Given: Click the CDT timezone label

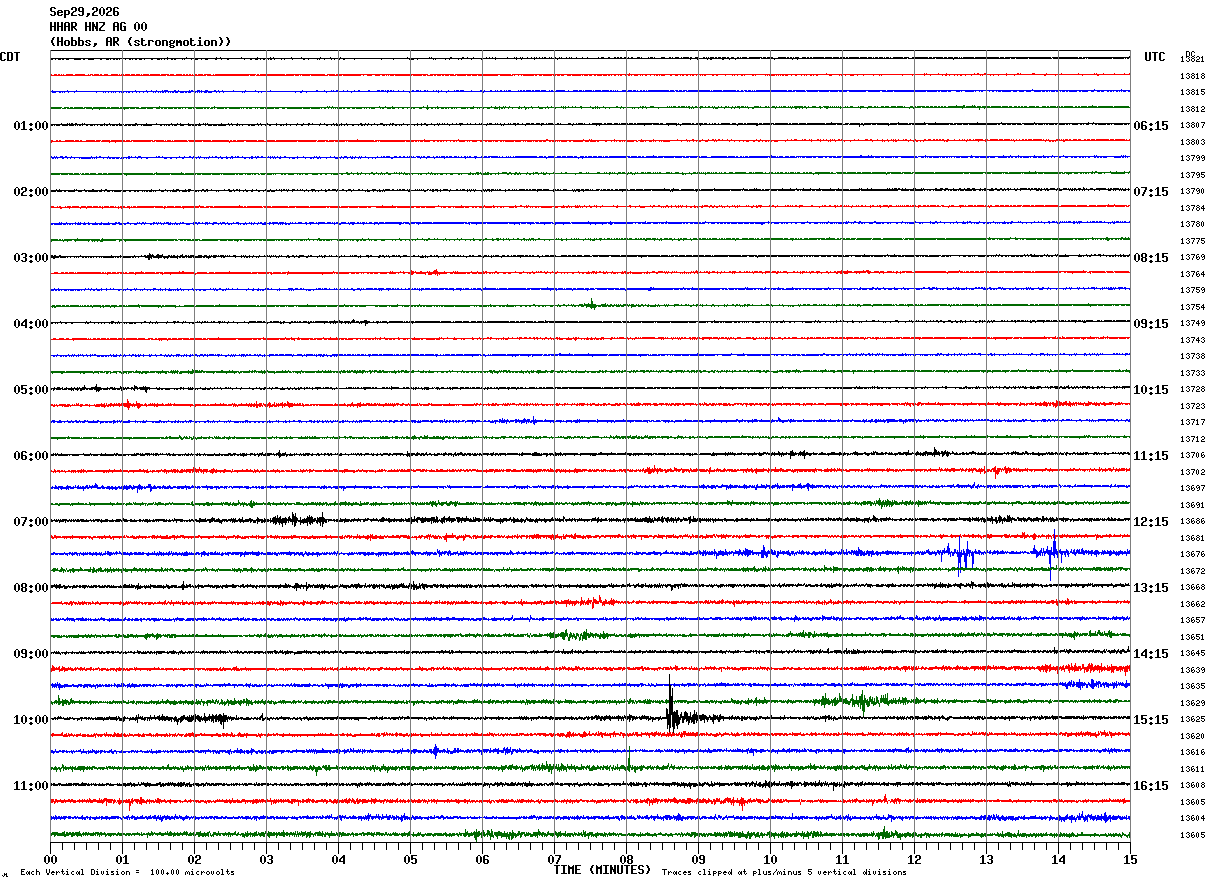Looking at the screenshot, I should click(x=10, y=57).
